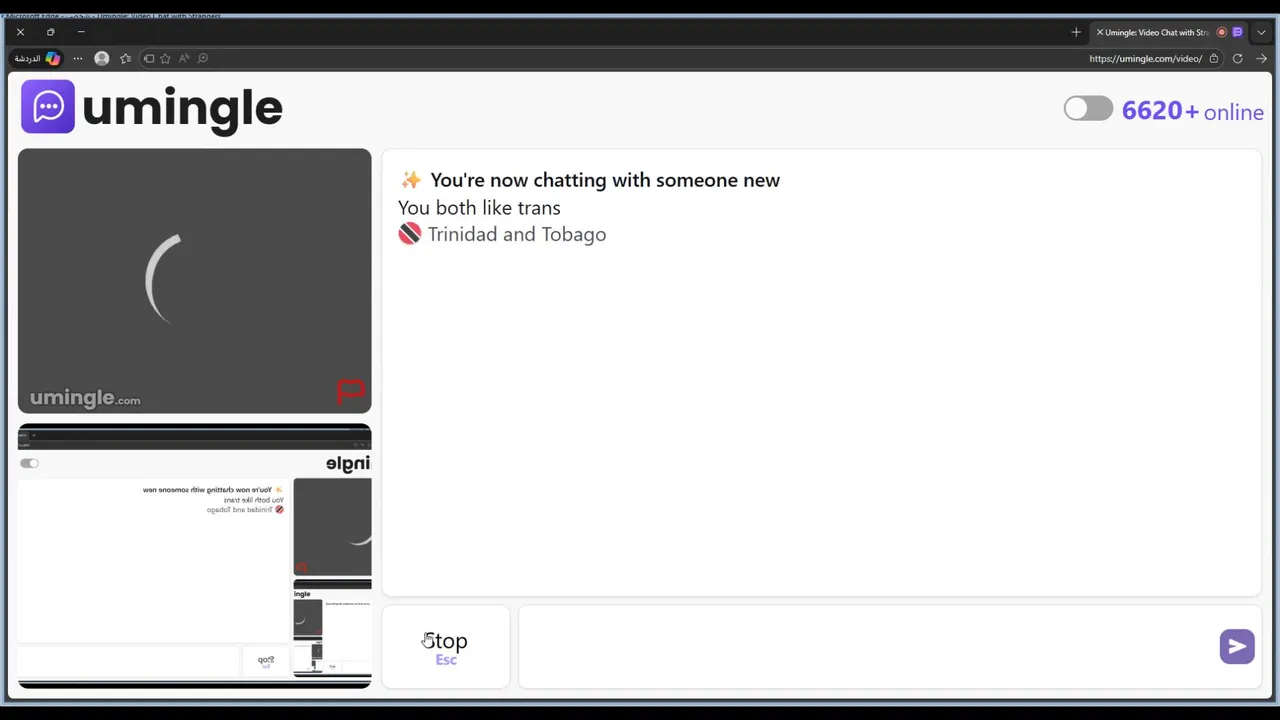
Task: Open the Favorites list icon
Action: (125, 58)
